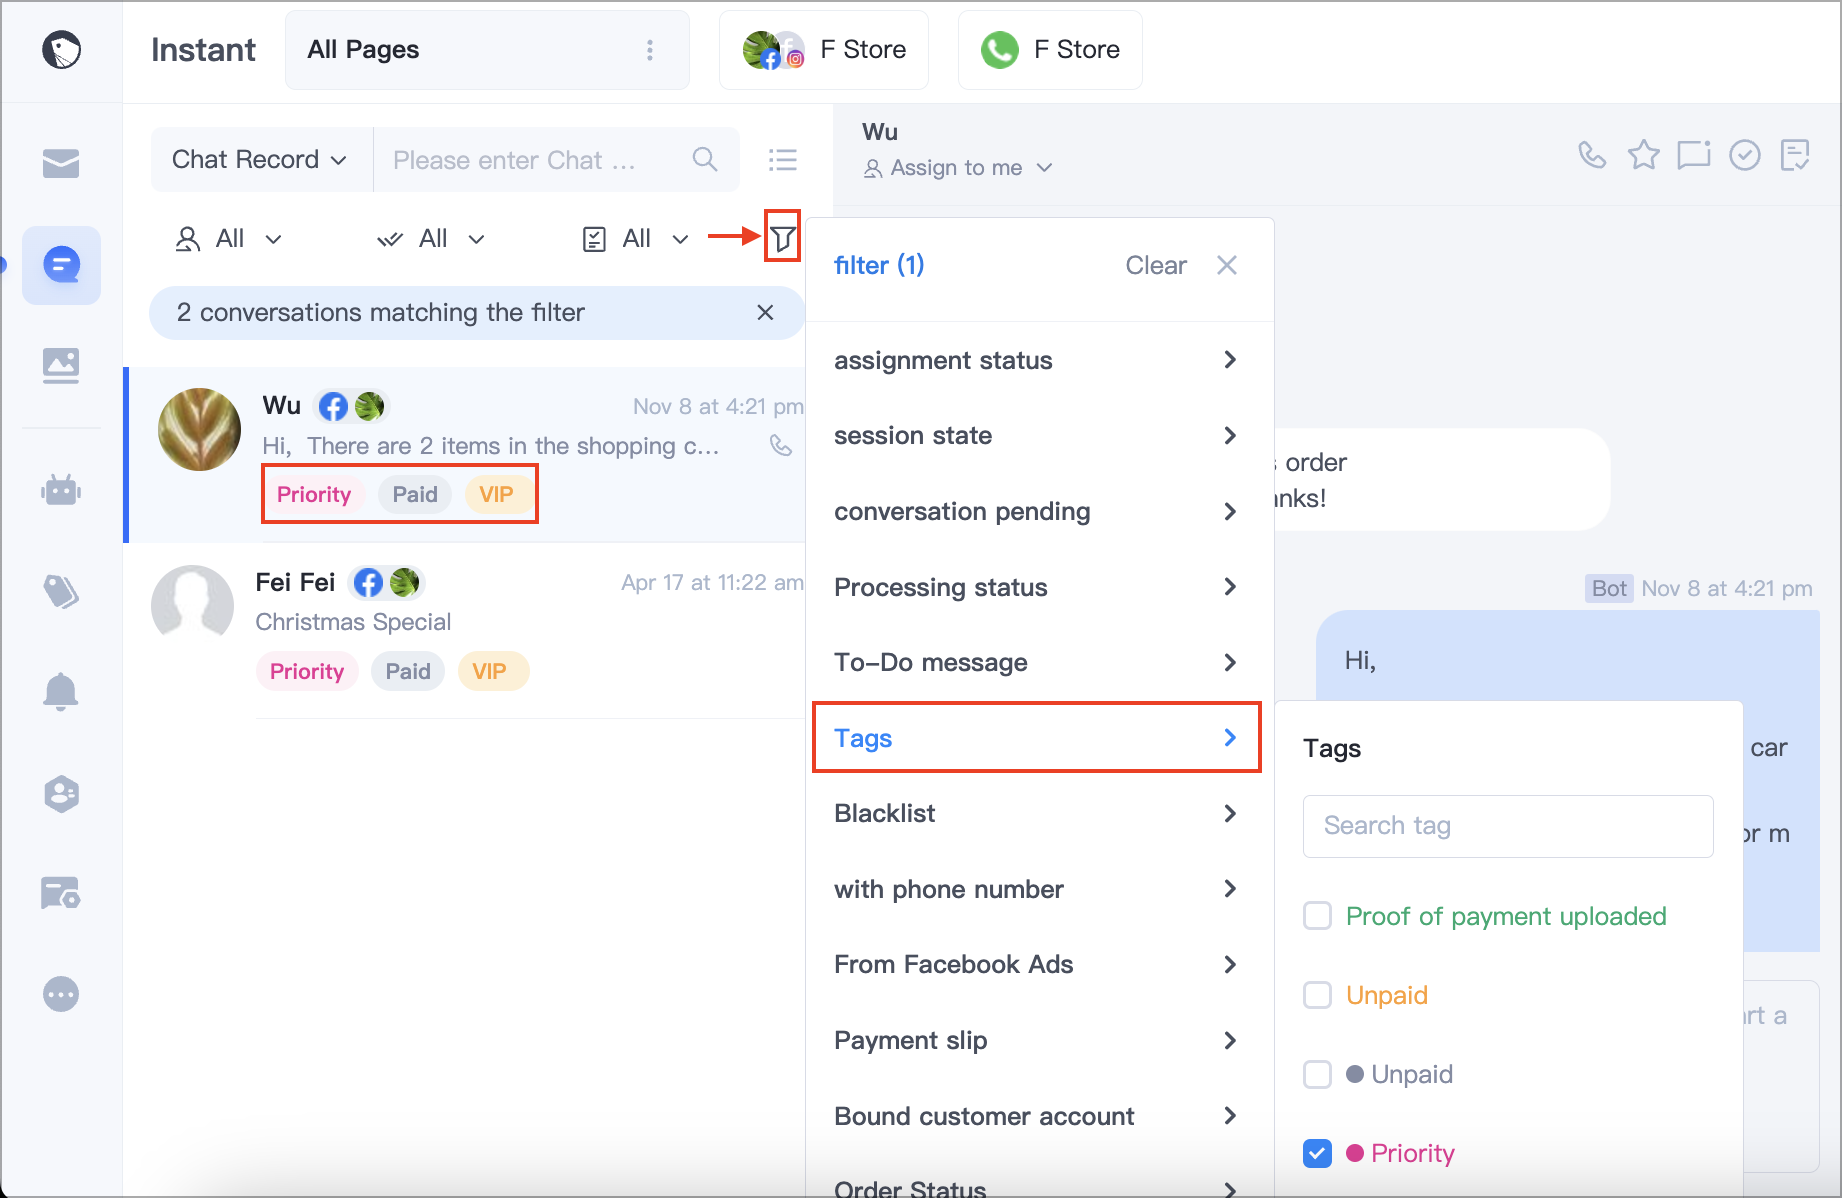This screenshot has height=1198, width=1842.
Task: Expand session state filter
Action: point(1036,435)
